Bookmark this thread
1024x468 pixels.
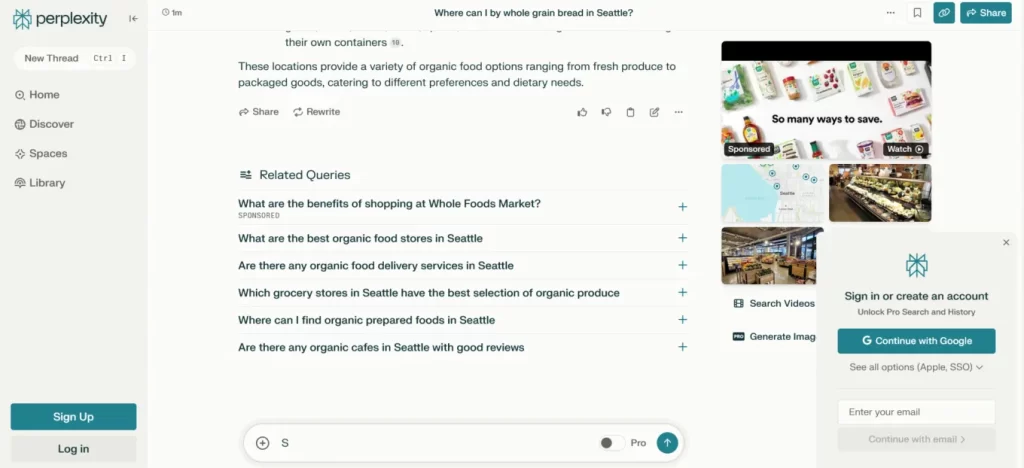point(917,13)
